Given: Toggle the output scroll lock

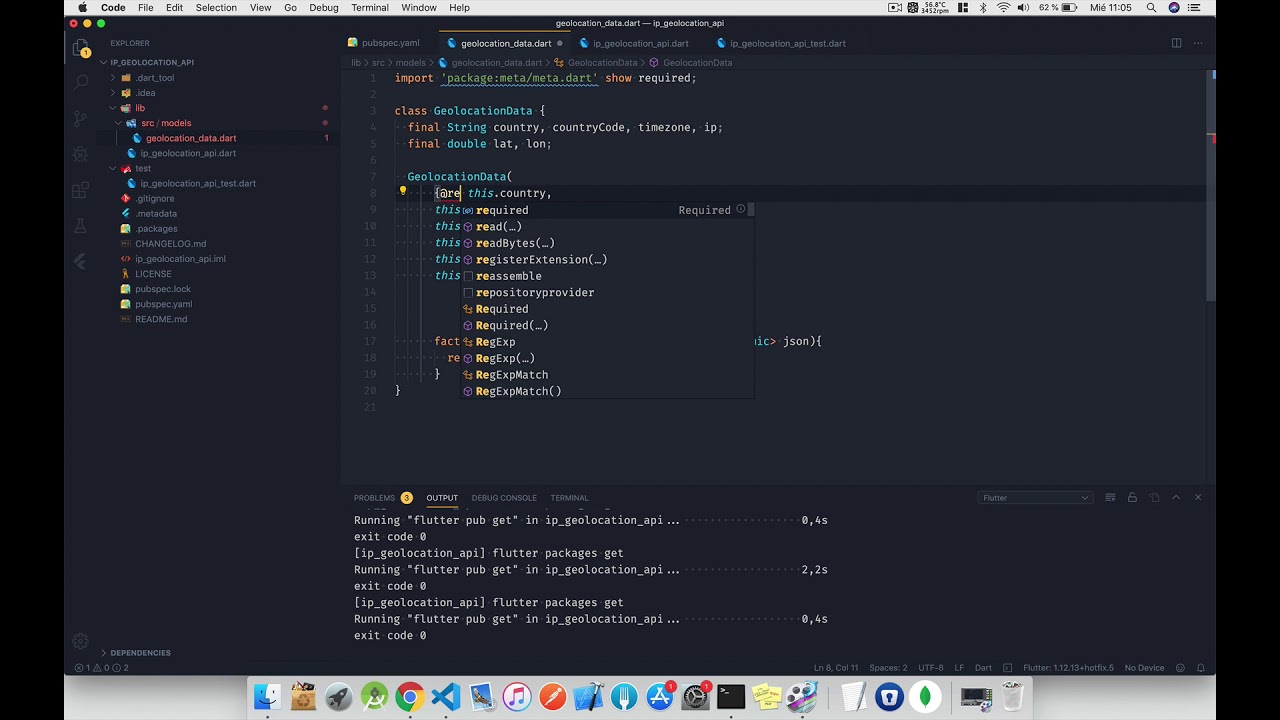Looking at the screenshot, I should (1132, 498).
